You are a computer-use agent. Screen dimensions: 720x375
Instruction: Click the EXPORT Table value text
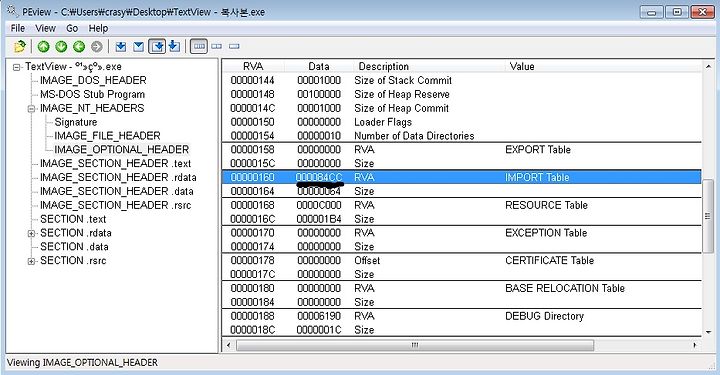(538, 150)
